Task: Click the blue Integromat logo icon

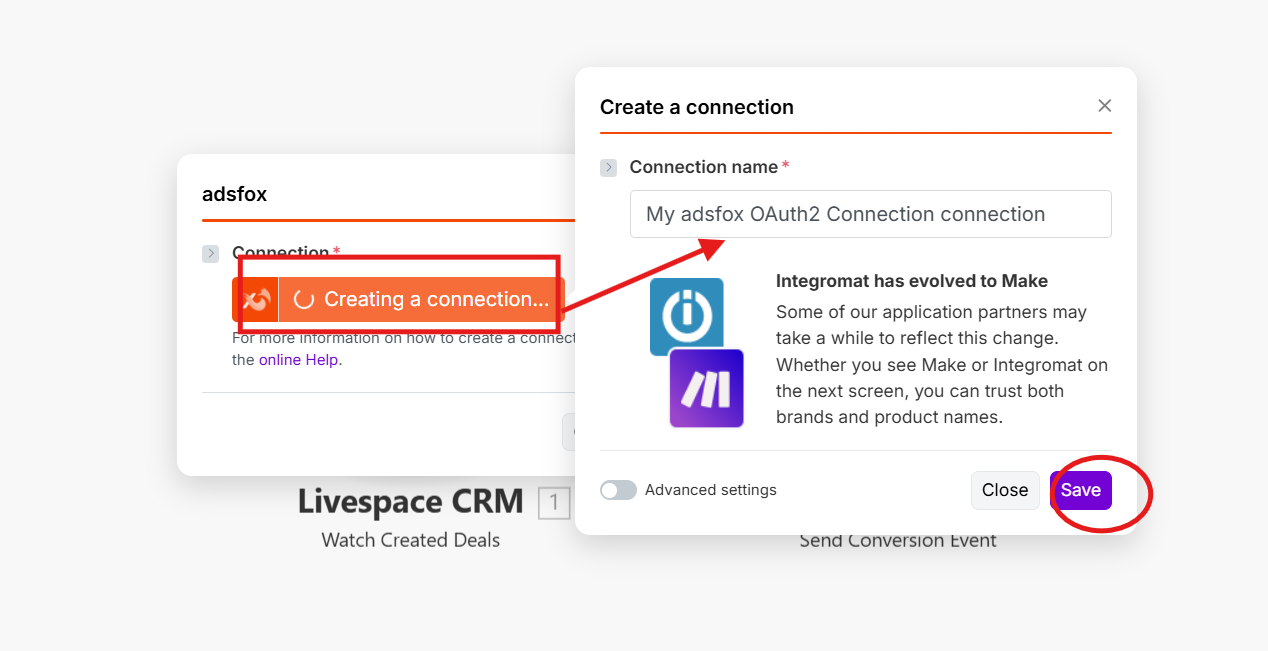Action: (x=686, y=314)
